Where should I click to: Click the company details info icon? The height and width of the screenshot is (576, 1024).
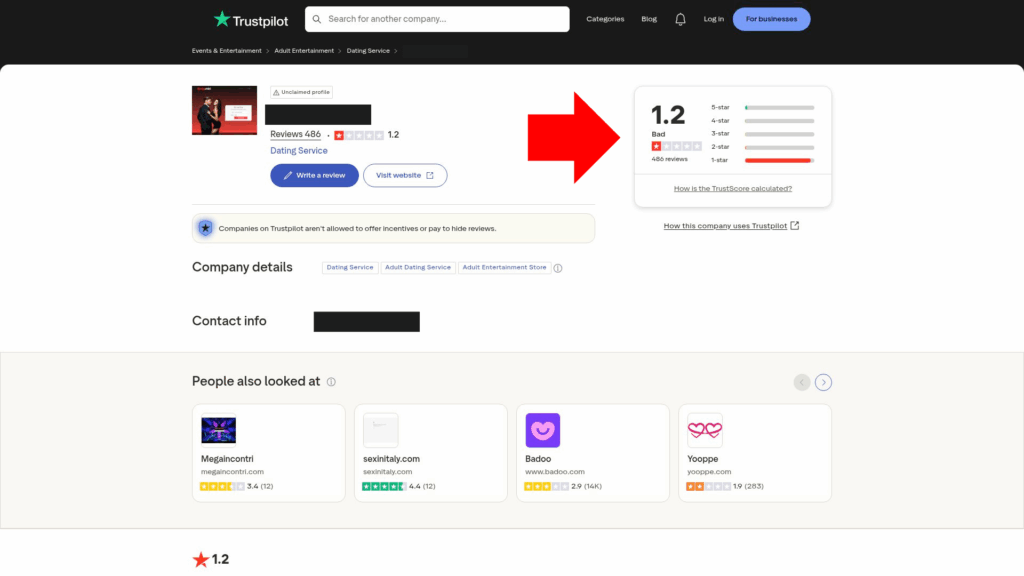pyautogui.click(x=558, y=268)
